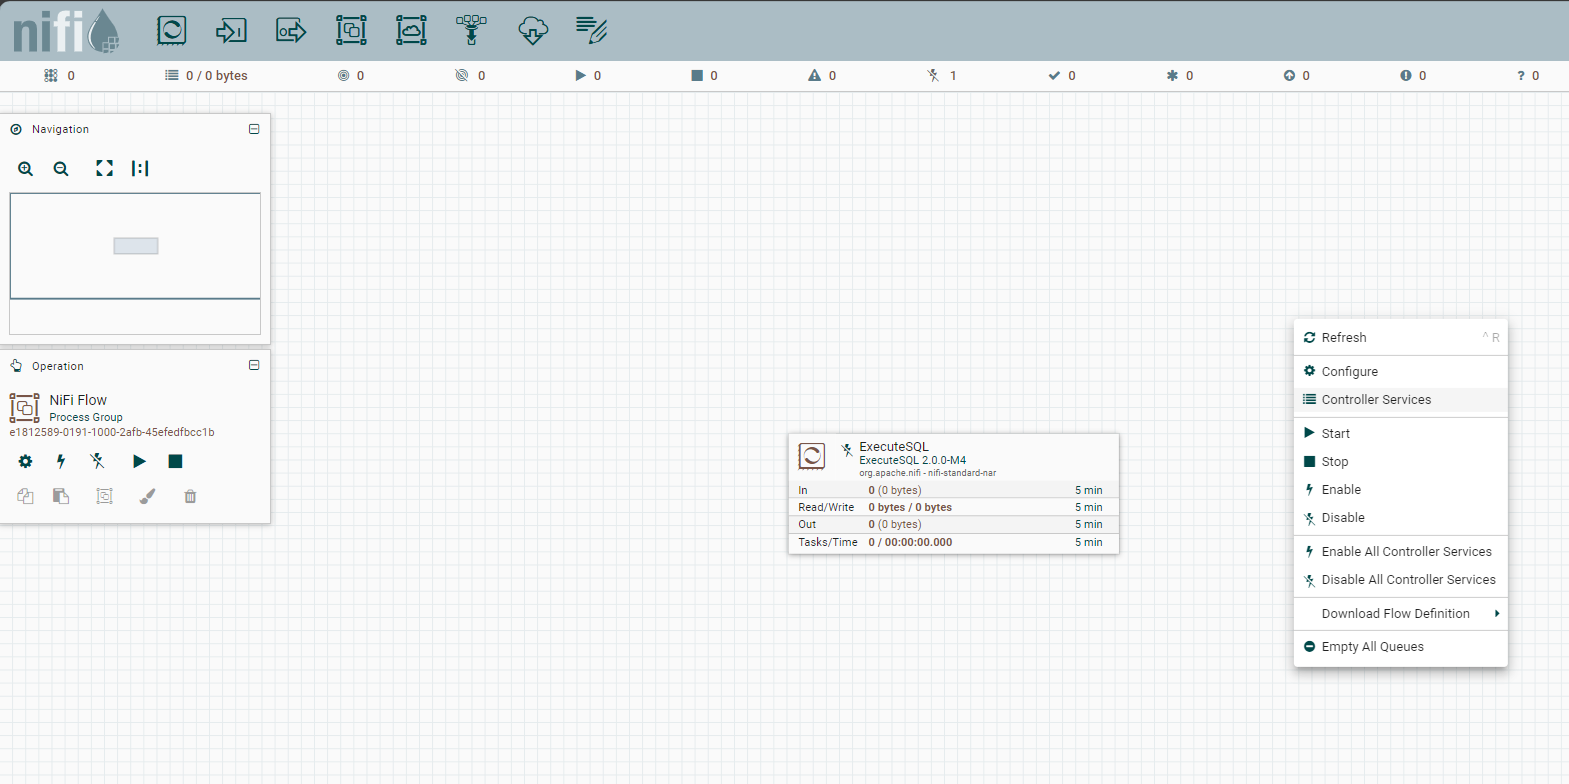Click the birdseye navigation minimap view
1569x784 pixels.
click(135, 246)
